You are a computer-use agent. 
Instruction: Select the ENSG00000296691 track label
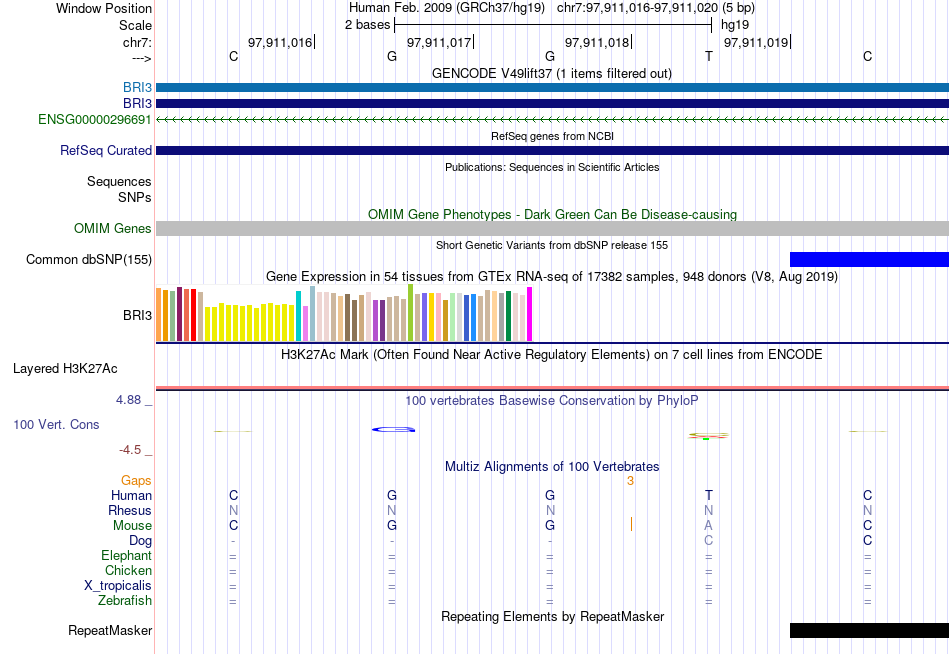95,119
